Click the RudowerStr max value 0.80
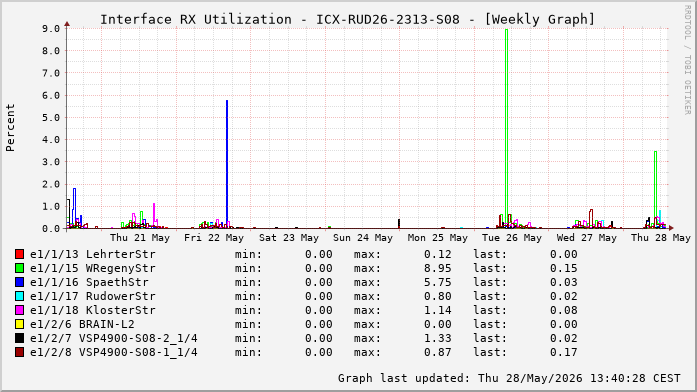 point(437,296)
